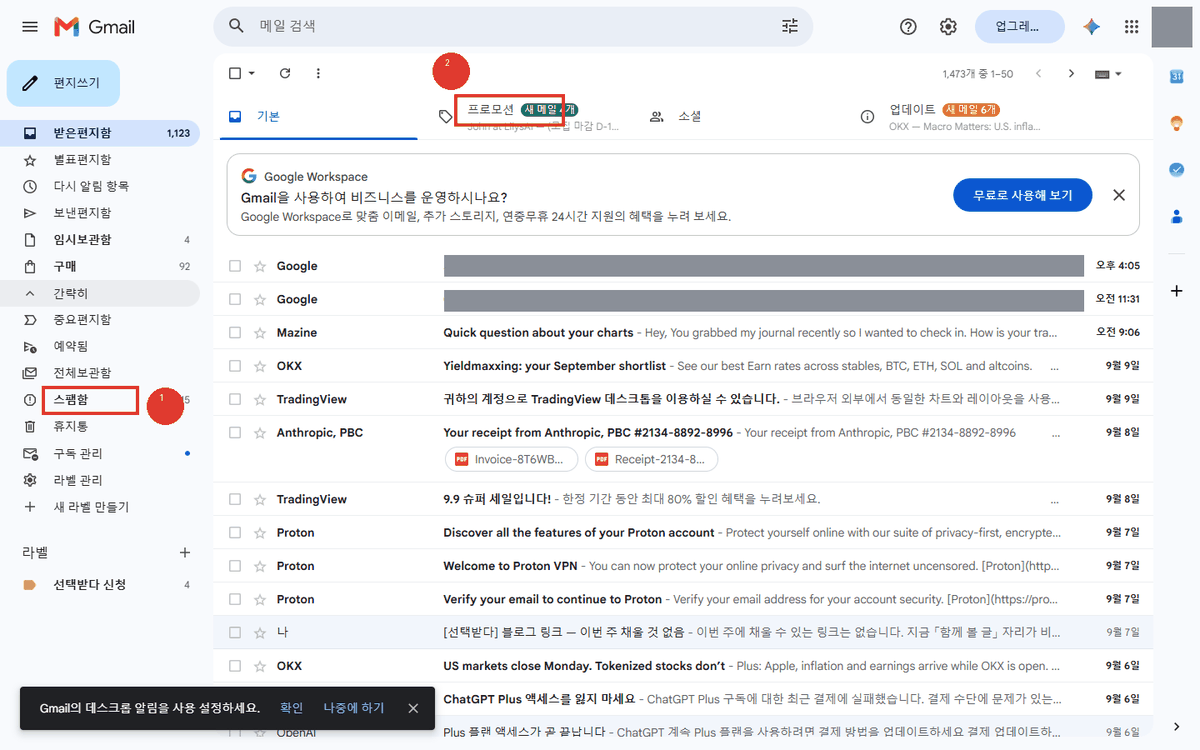Open the Receipt-2134-8 PDF attachment
Image resolution: width=1200 pixels, height=750 pixels.
pos(651,459)
